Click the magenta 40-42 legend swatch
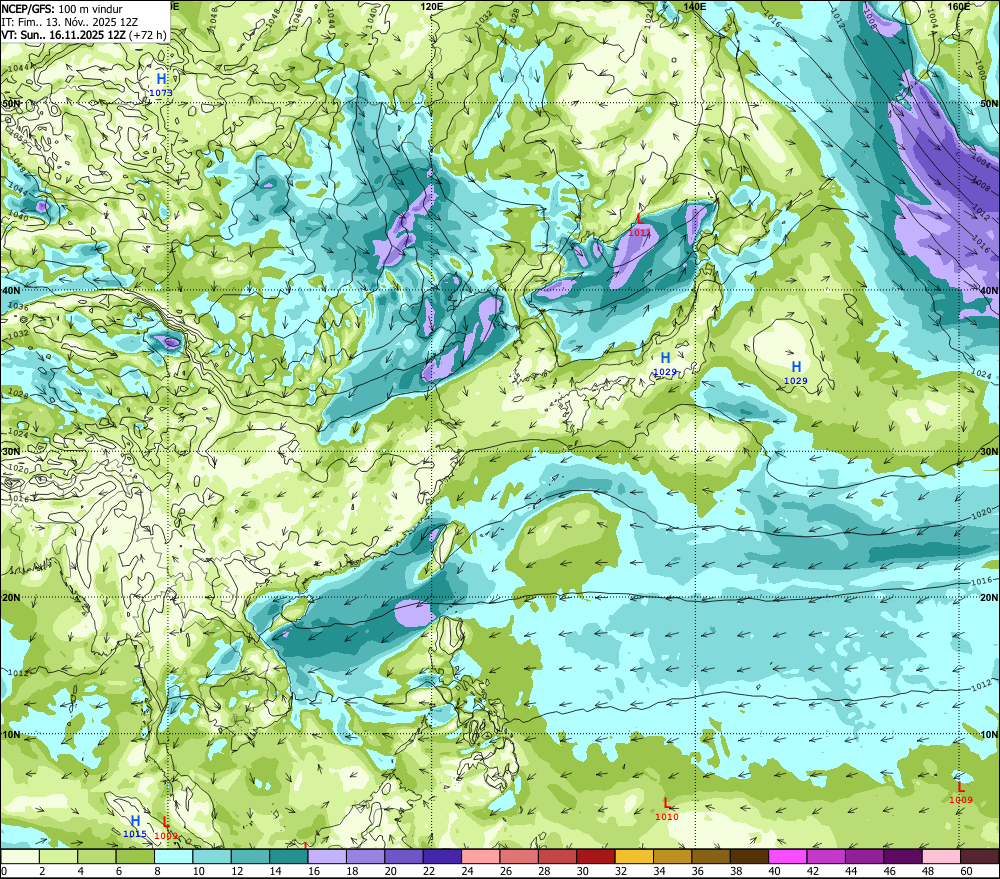The height and width of the screenshot is (879, 1000). (788, 856)
